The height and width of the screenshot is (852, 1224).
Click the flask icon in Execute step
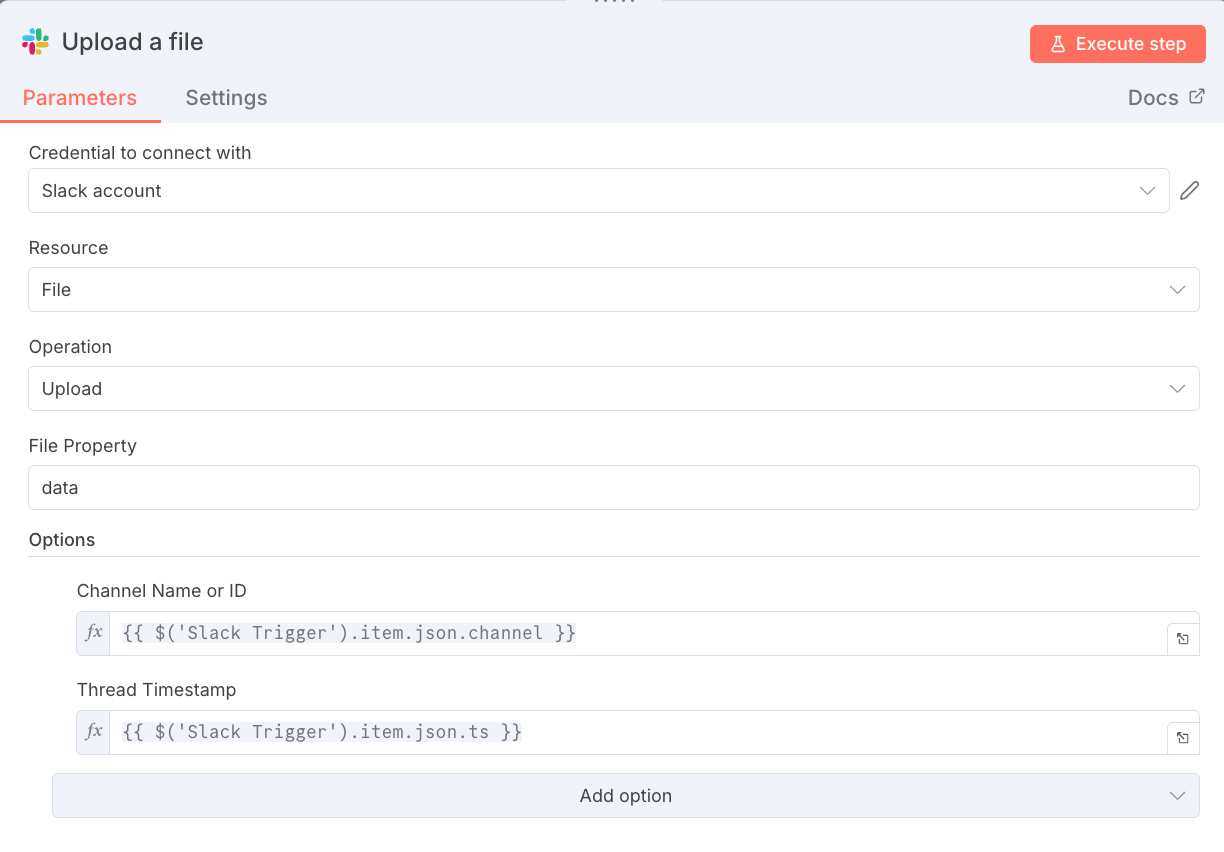[1058, 44]
